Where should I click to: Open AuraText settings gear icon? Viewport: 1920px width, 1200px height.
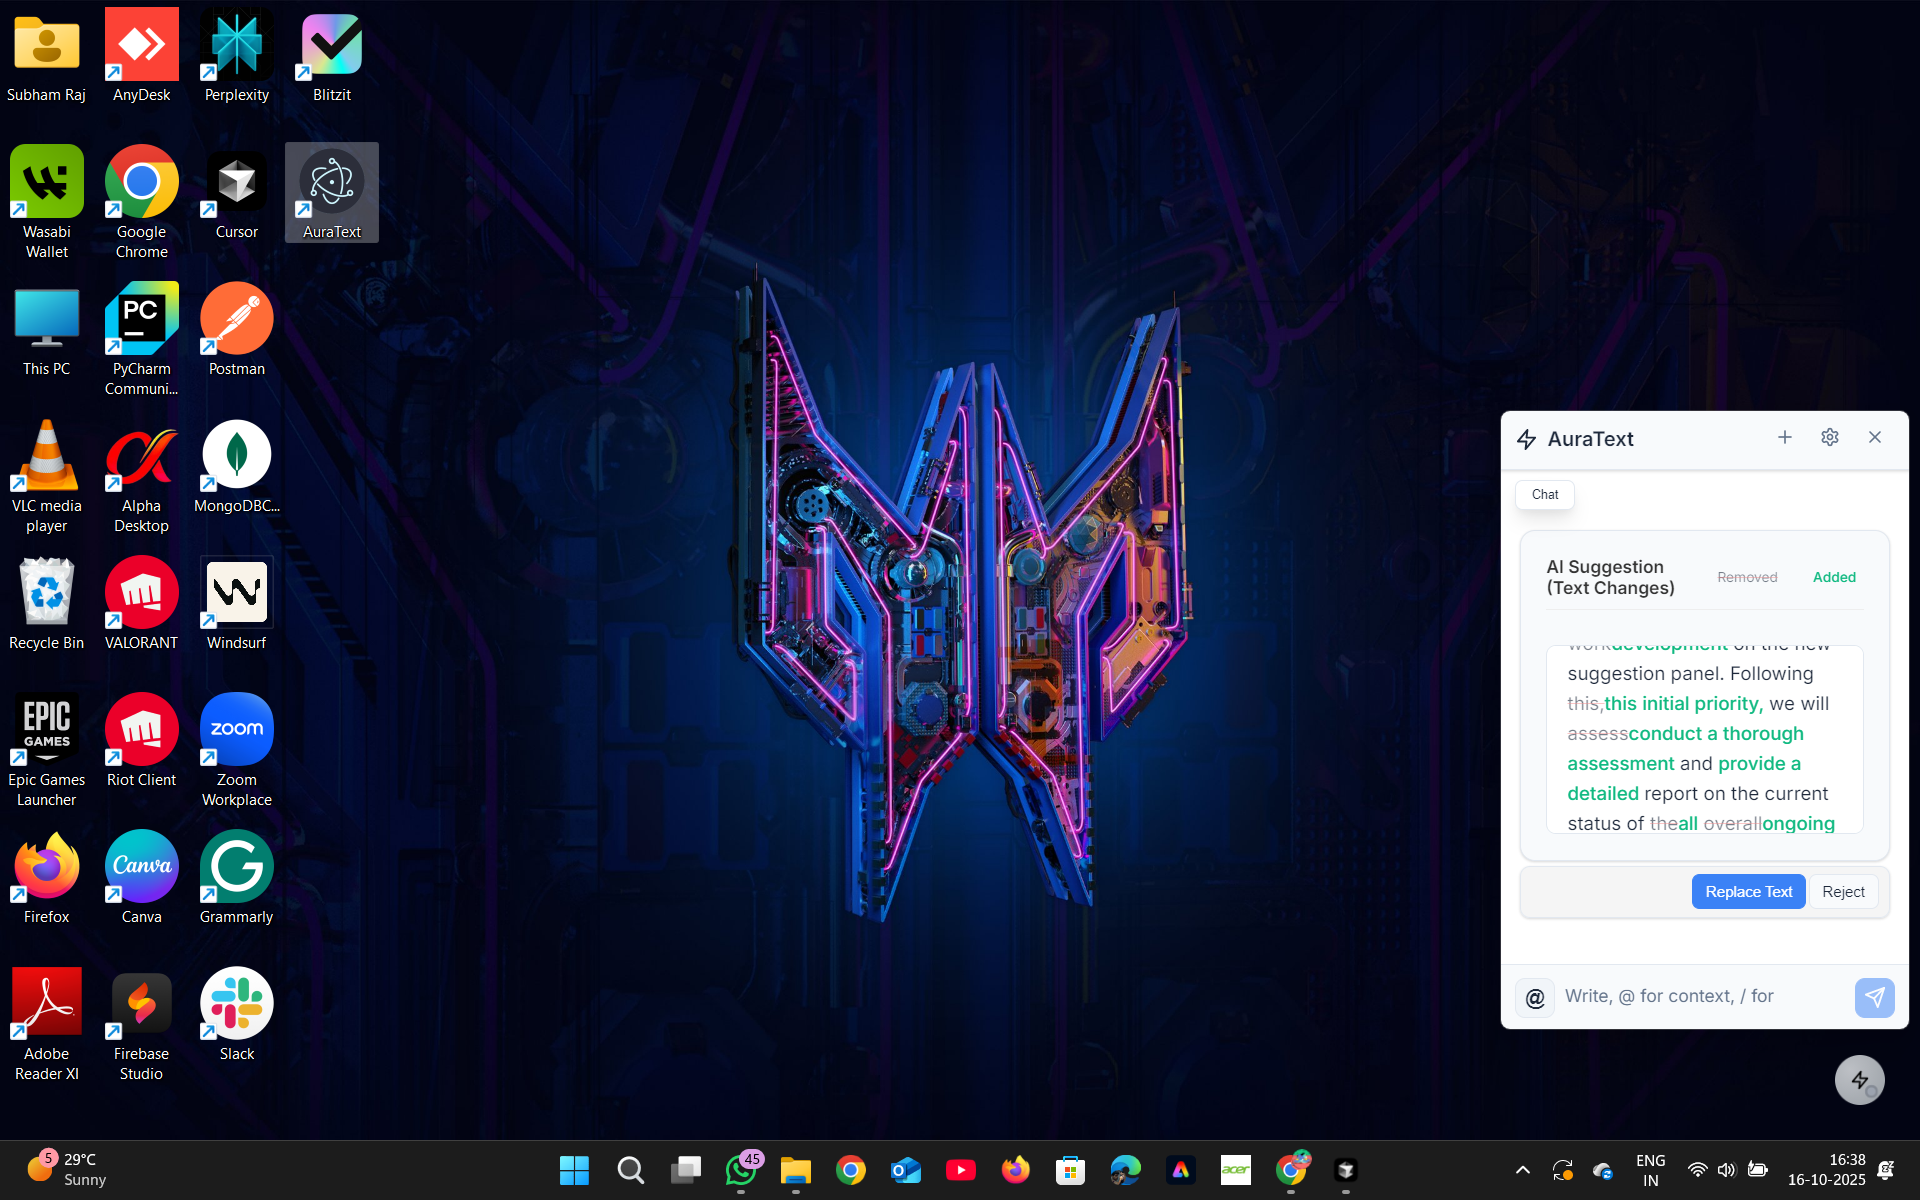[x=1829, y=437]
